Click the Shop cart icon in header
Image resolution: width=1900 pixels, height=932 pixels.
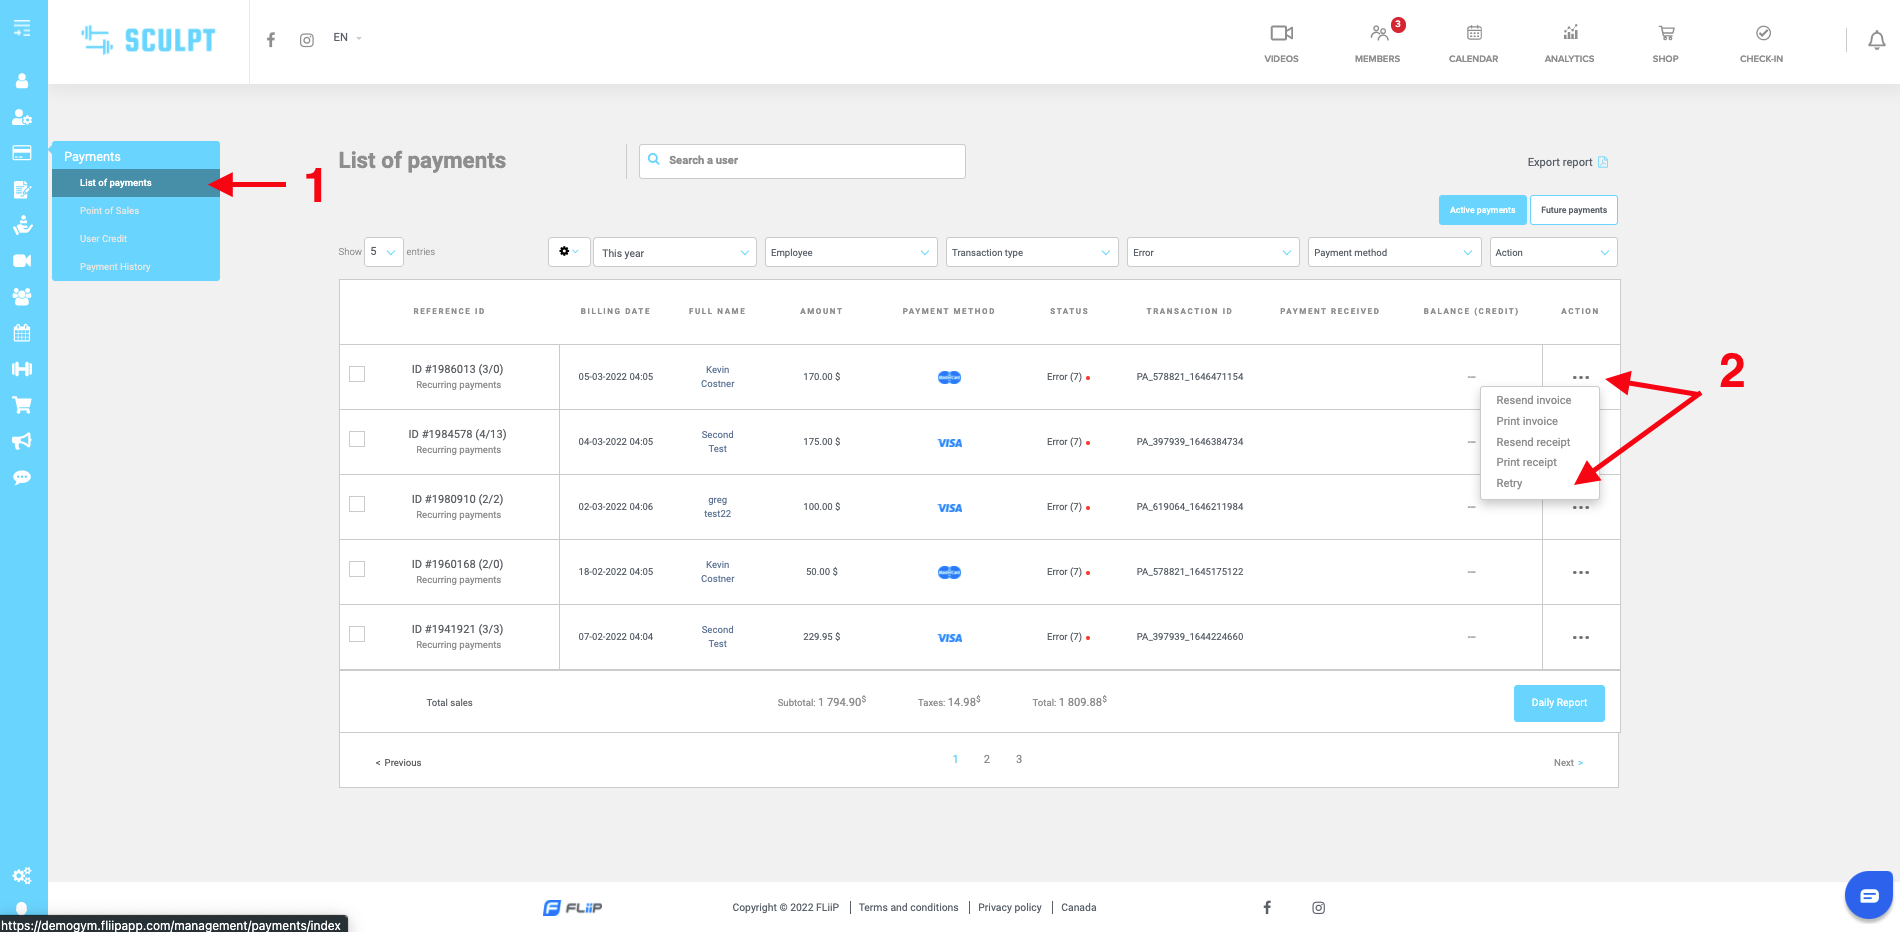click(1666, 34)
